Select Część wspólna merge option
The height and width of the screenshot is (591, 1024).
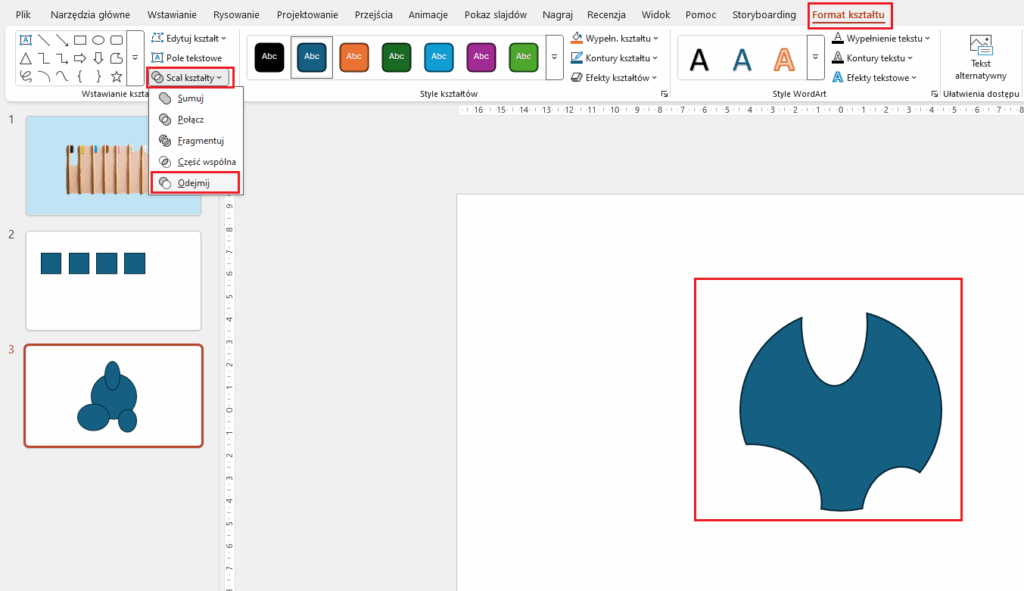point(205,162)
